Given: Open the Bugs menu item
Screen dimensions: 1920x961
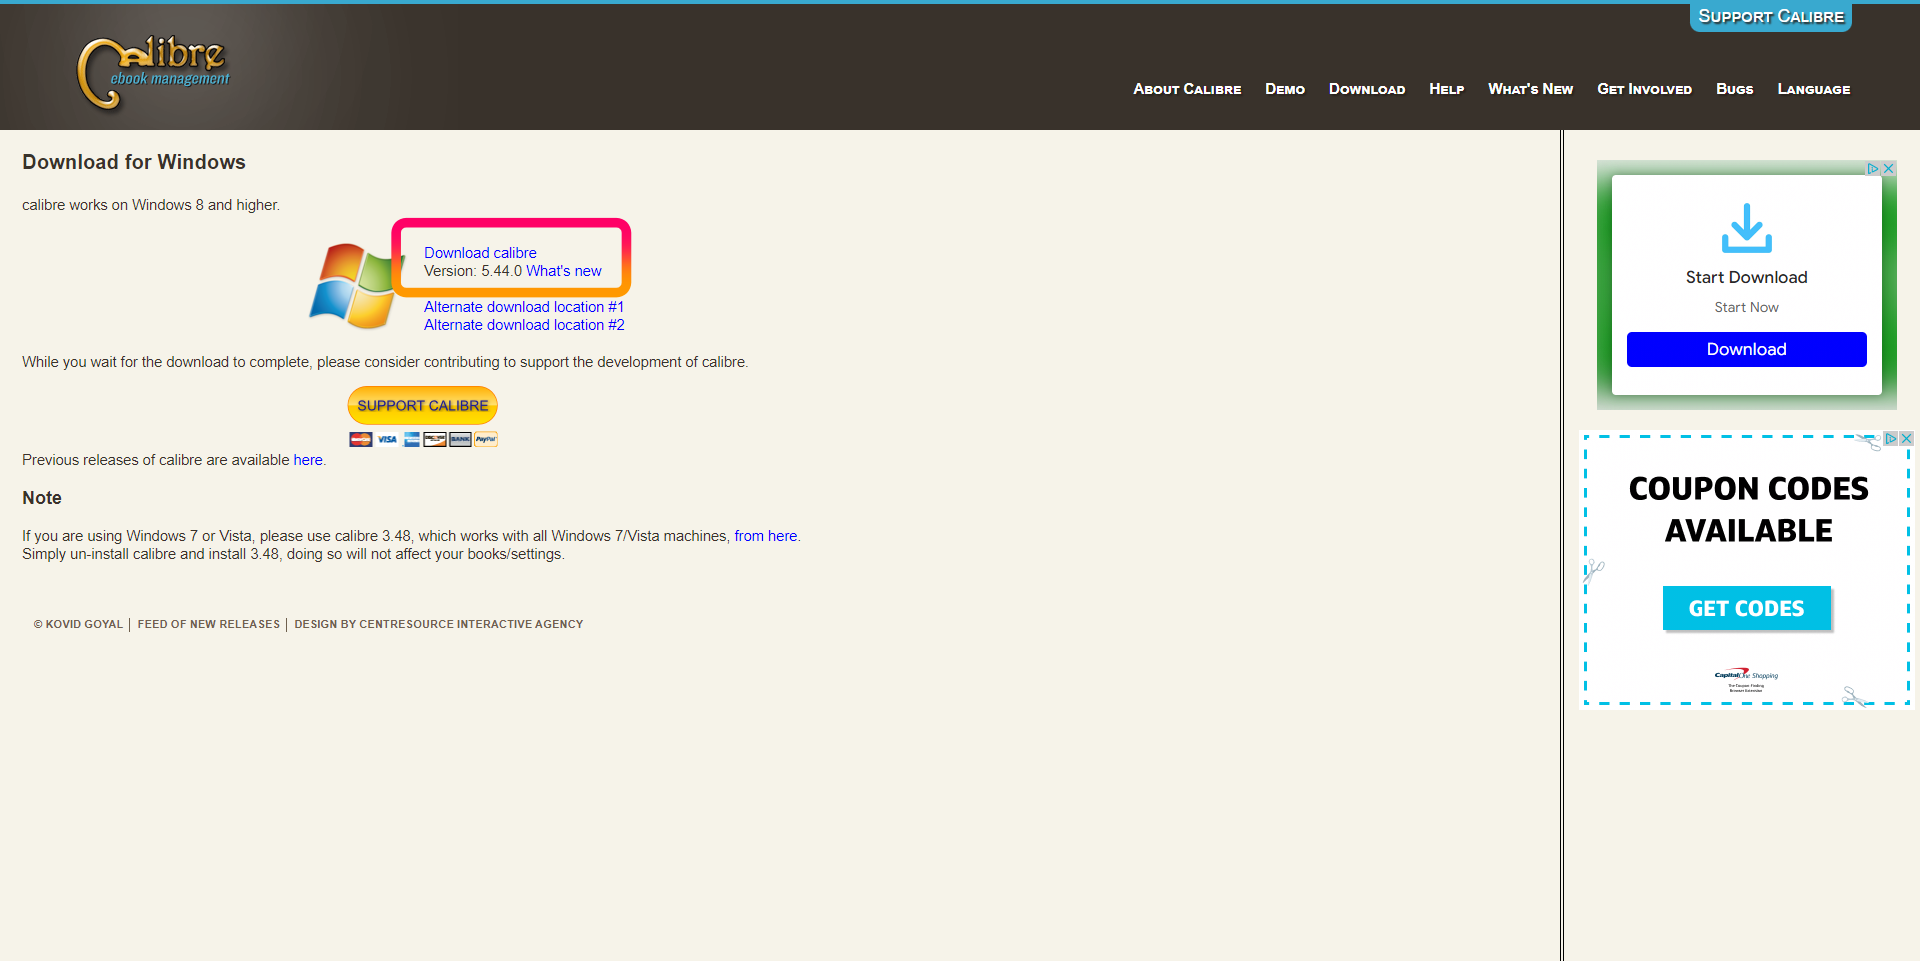Looking at the screenshot, I should (x=1734, y=89).
